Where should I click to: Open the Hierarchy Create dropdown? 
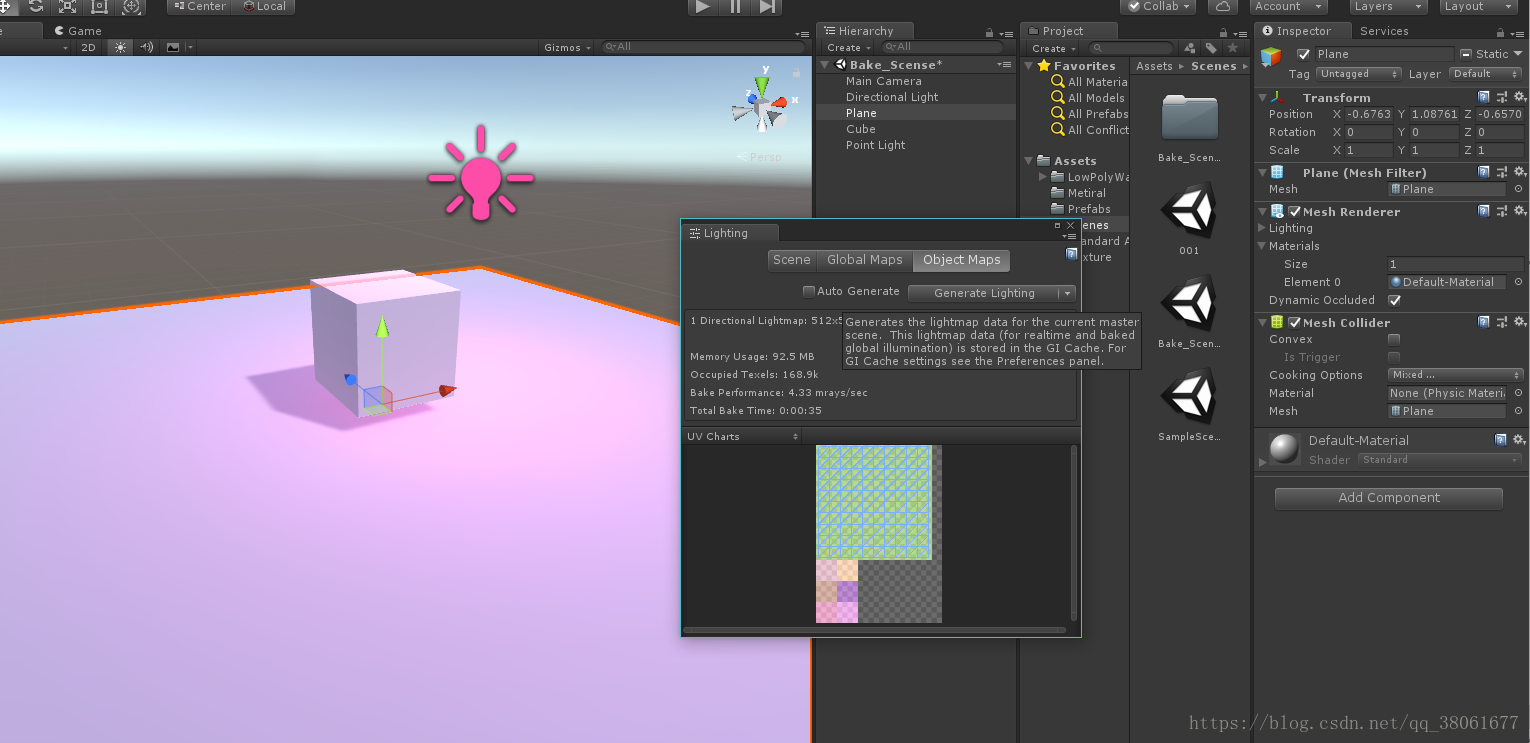click(x=849, y=47)
